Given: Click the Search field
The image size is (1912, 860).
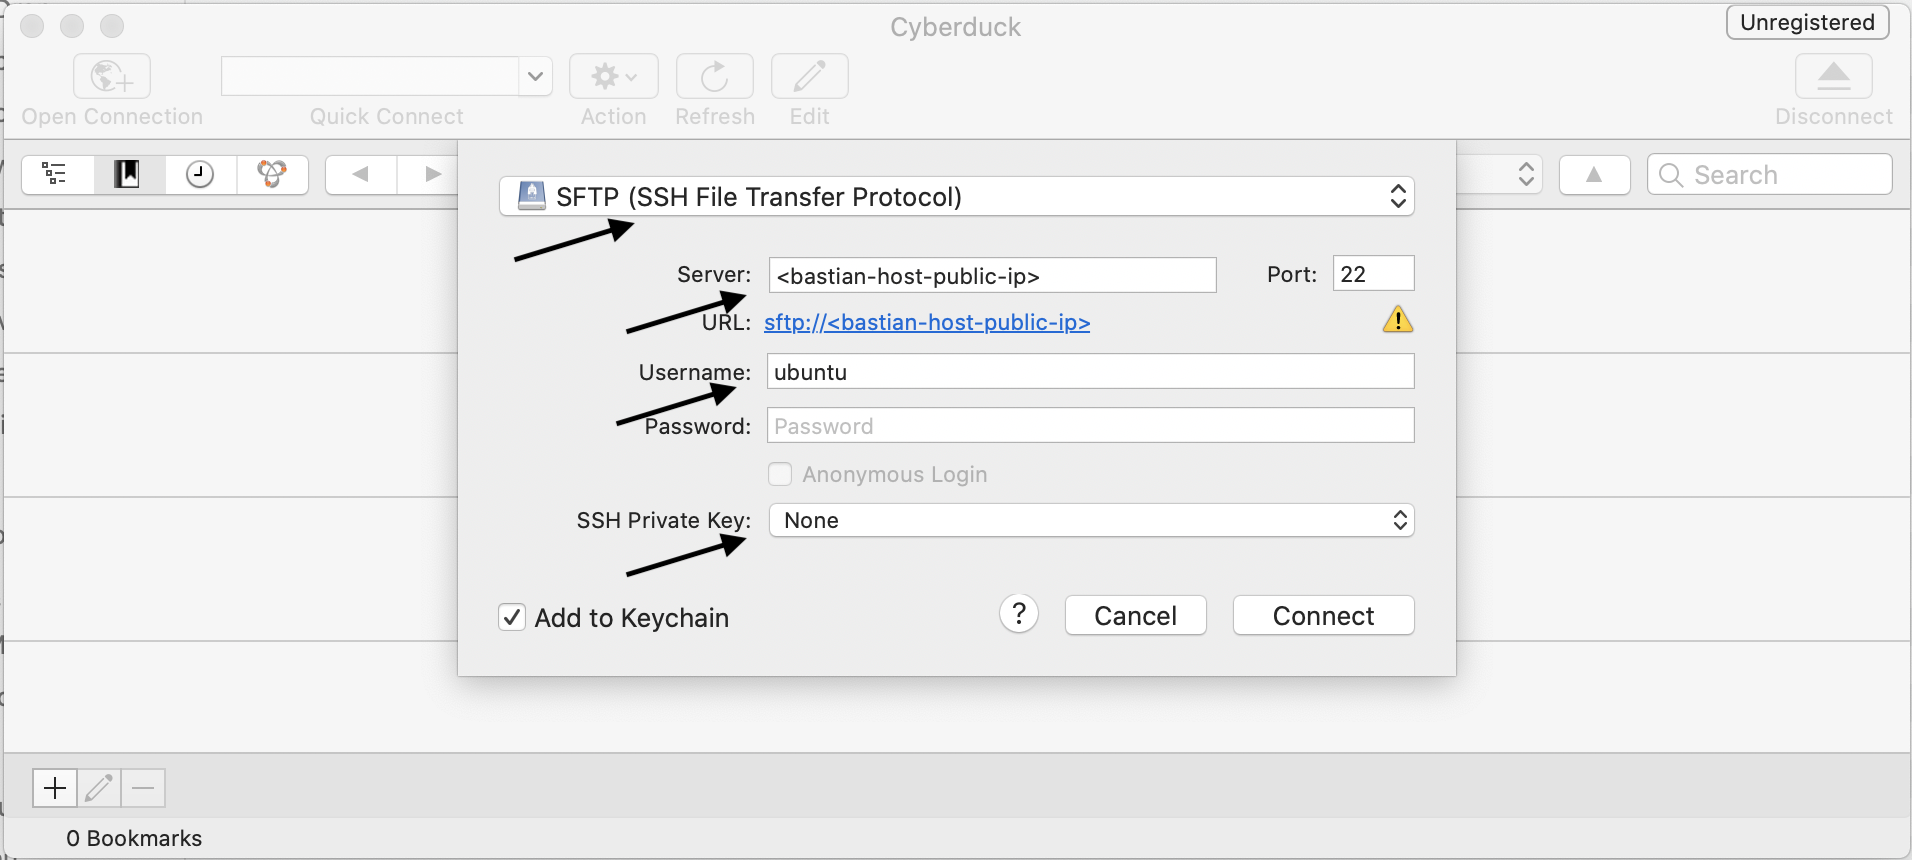Looking at the screenshot, I should click(x=1769, y=174).
